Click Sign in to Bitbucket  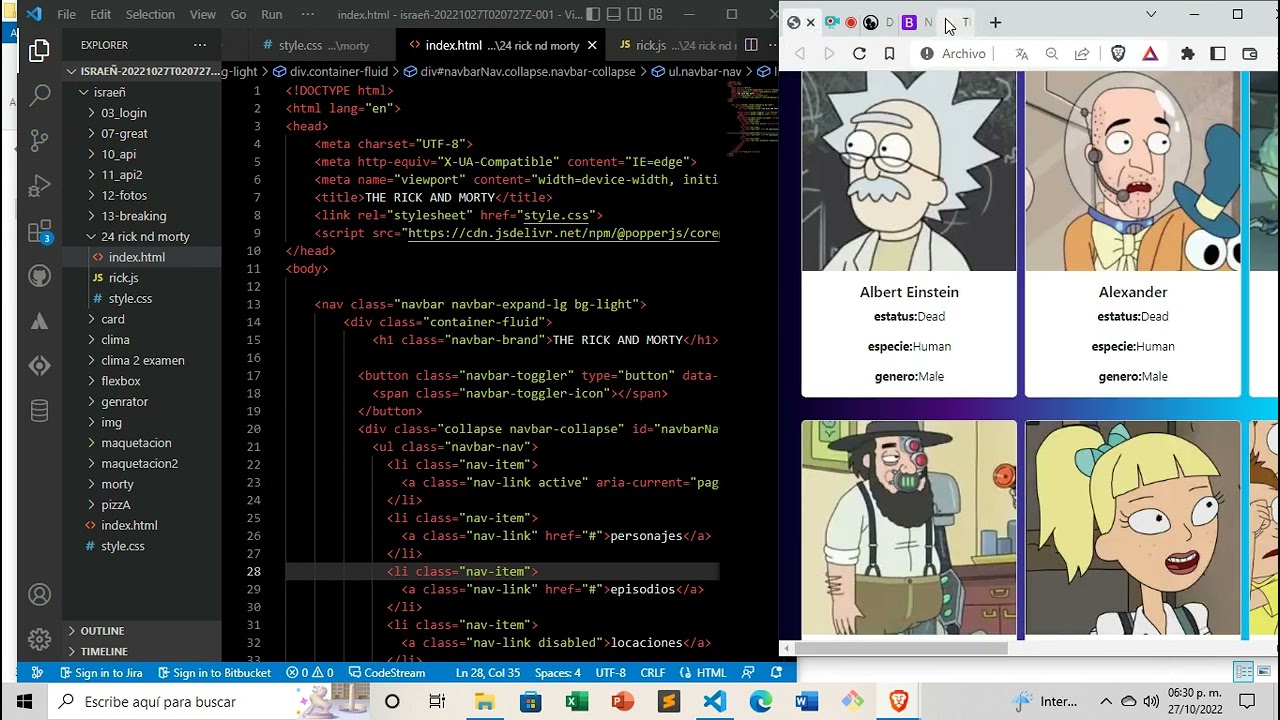click(213, 673)
